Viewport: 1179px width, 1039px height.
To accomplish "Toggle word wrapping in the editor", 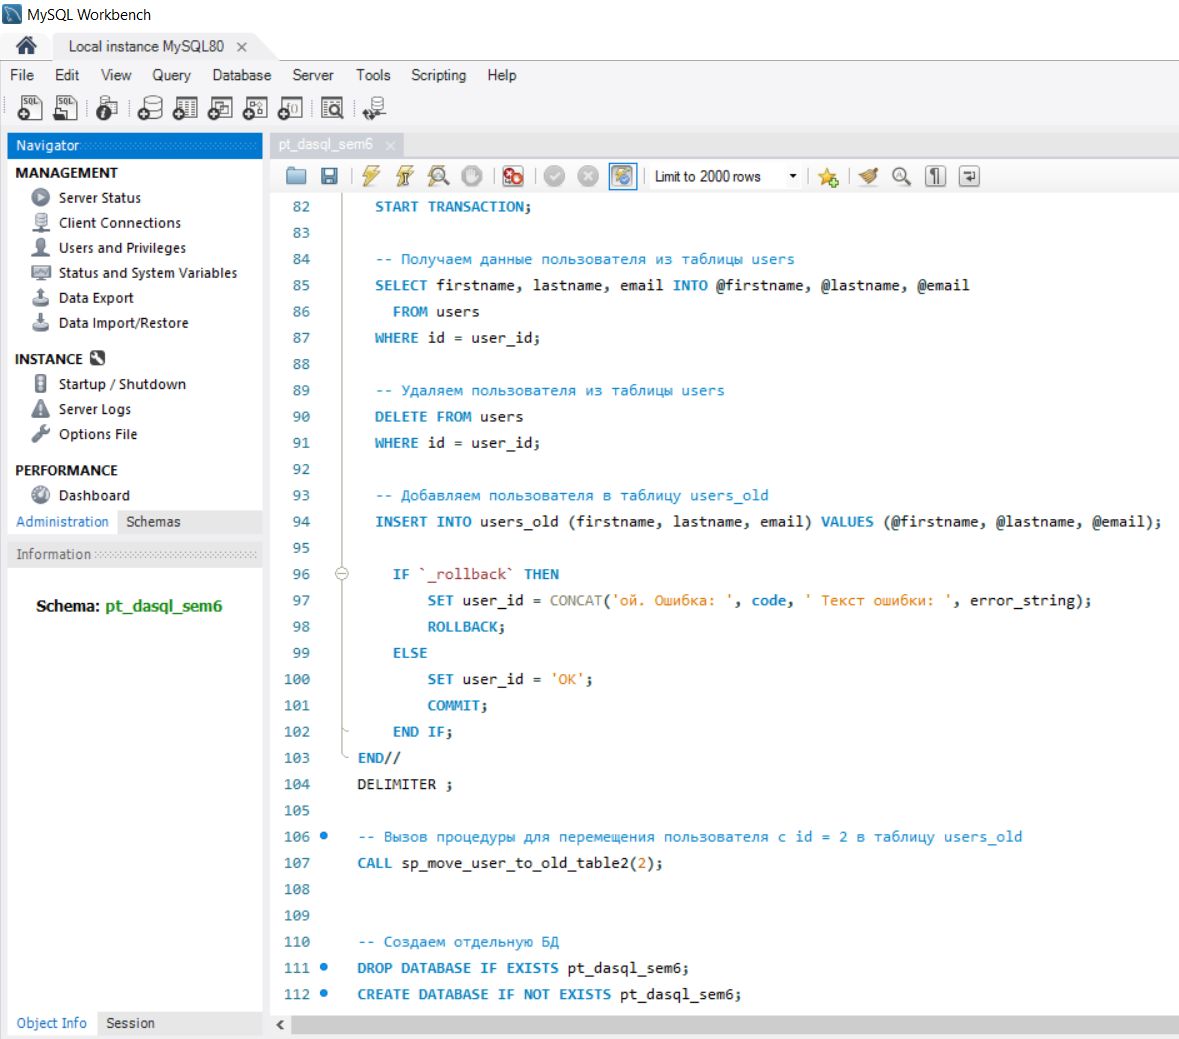I will [969, 177].
